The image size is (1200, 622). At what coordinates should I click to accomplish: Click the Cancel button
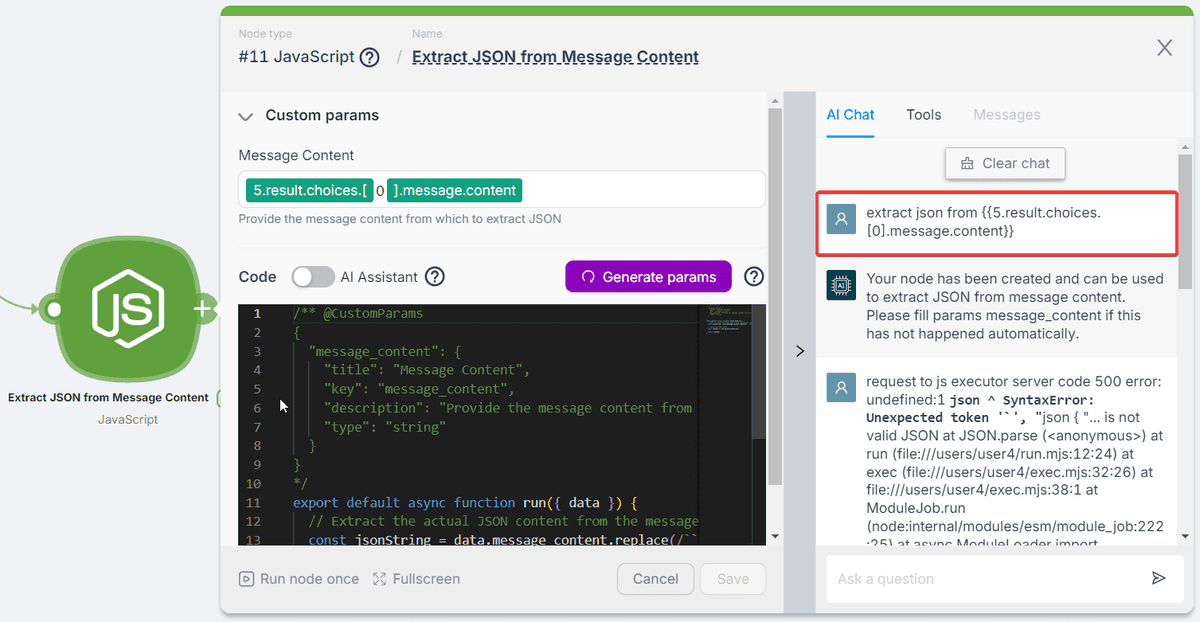(655, 579)
